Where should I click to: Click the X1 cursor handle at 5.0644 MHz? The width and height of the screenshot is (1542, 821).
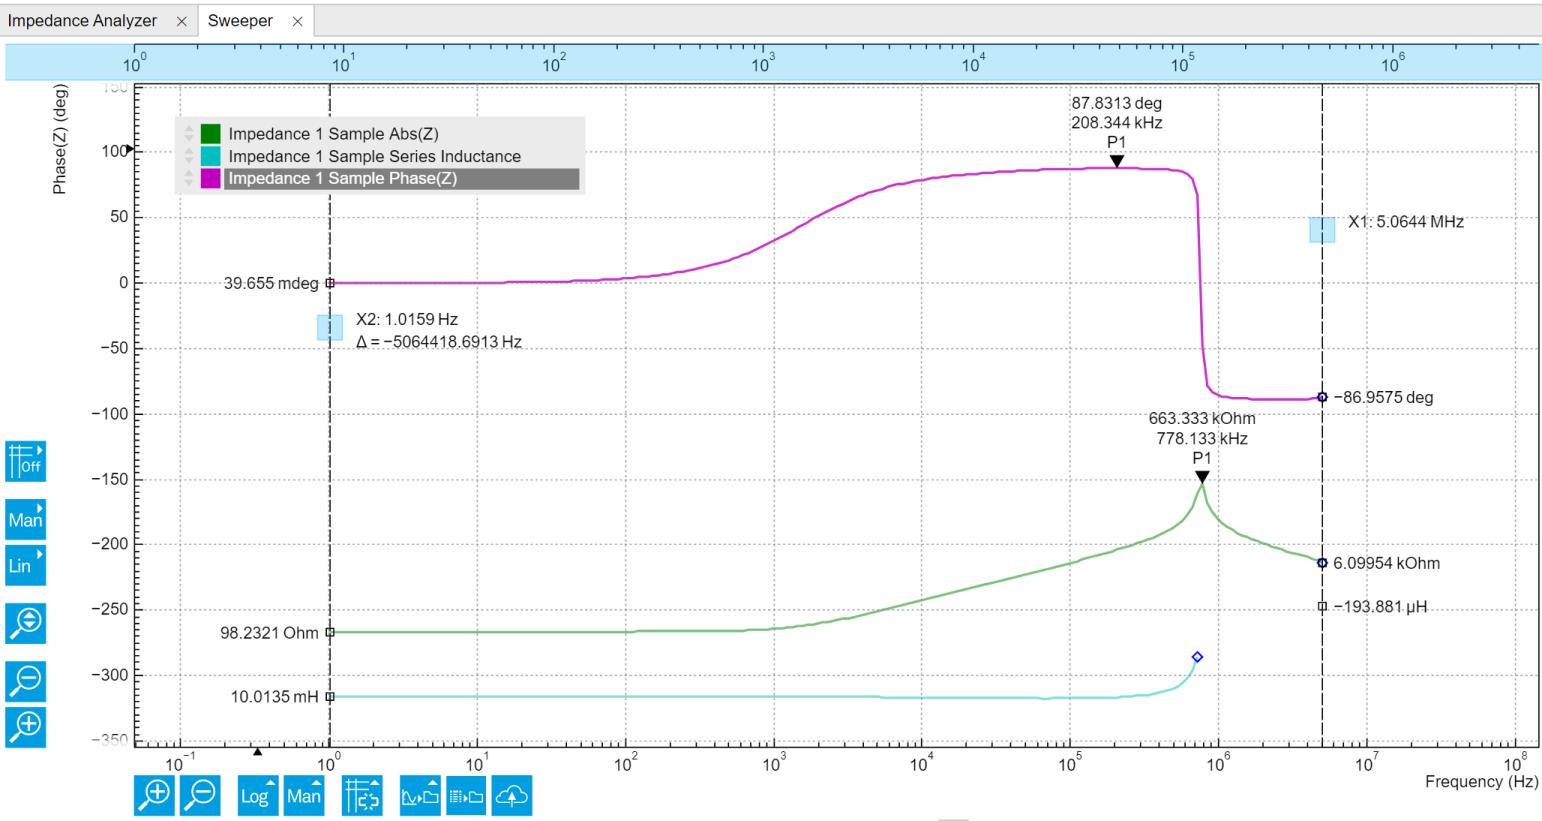pos(1322,230)
